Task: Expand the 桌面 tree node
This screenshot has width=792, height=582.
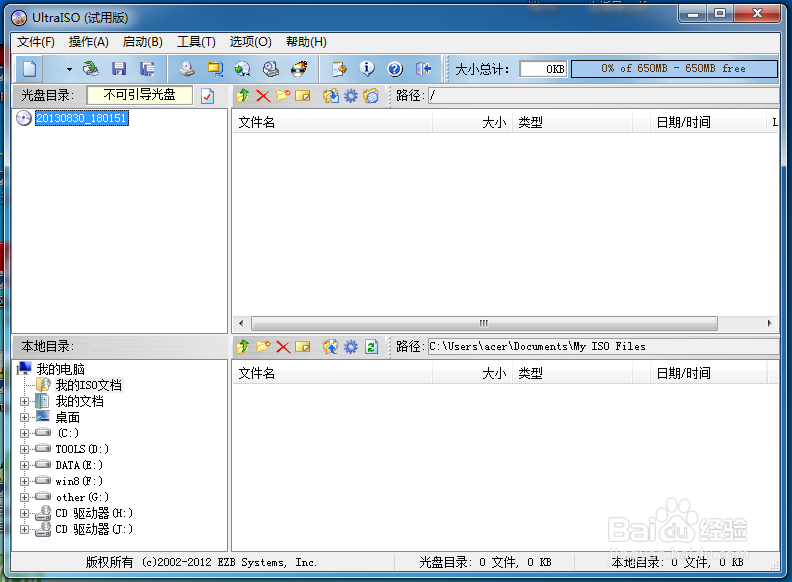Action: tap(24, 417)
